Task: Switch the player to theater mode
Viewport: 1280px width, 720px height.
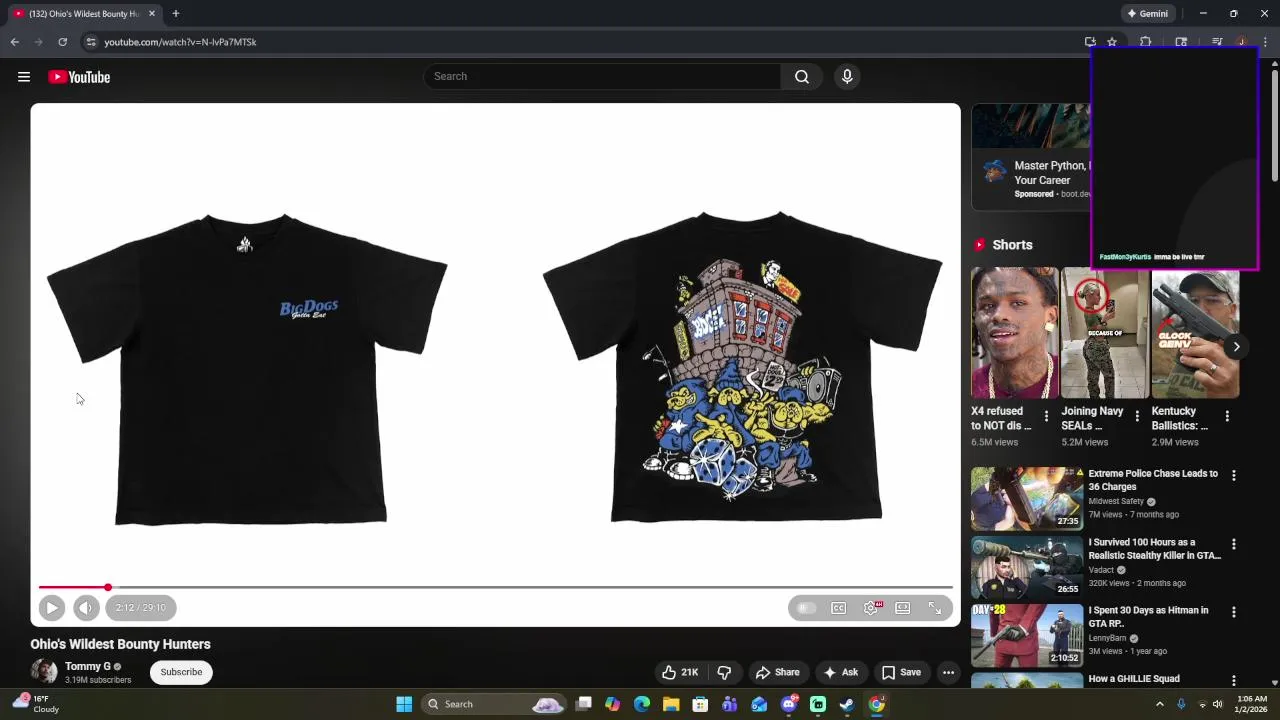Action: pyautogui.click(x=903, y=608)
